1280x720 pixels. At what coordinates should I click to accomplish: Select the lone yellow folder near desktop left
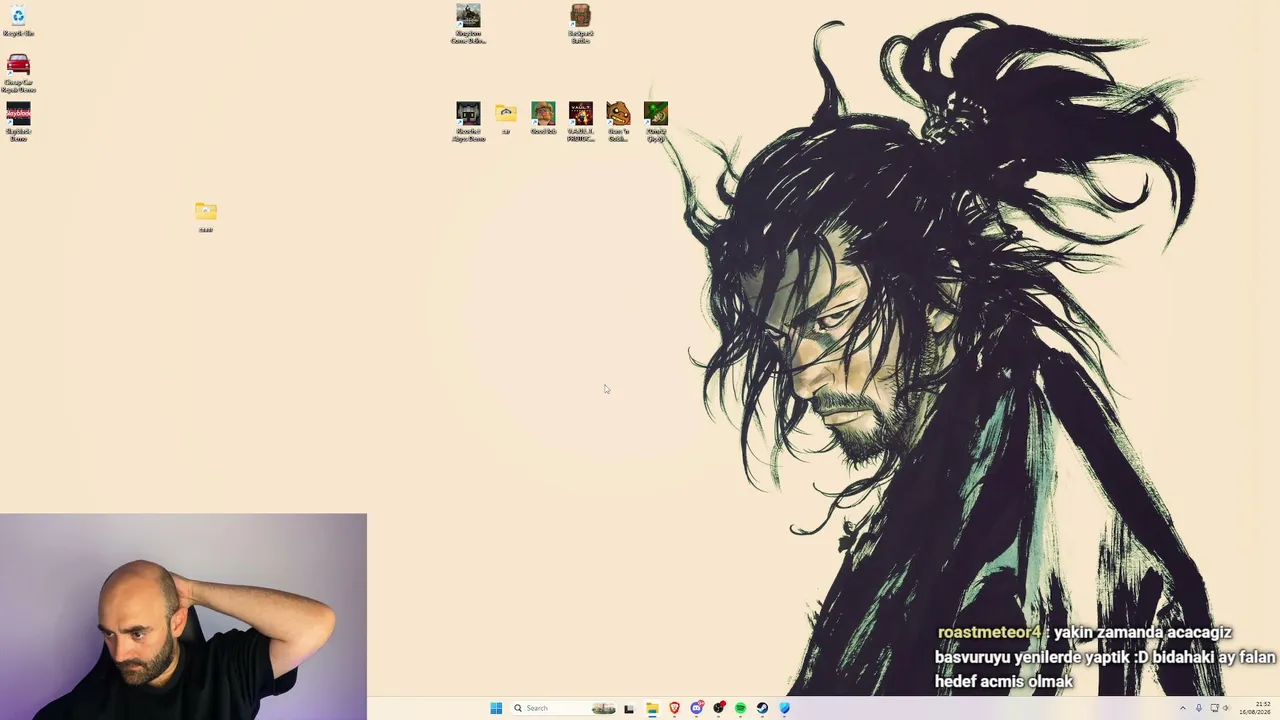point(206,216)
